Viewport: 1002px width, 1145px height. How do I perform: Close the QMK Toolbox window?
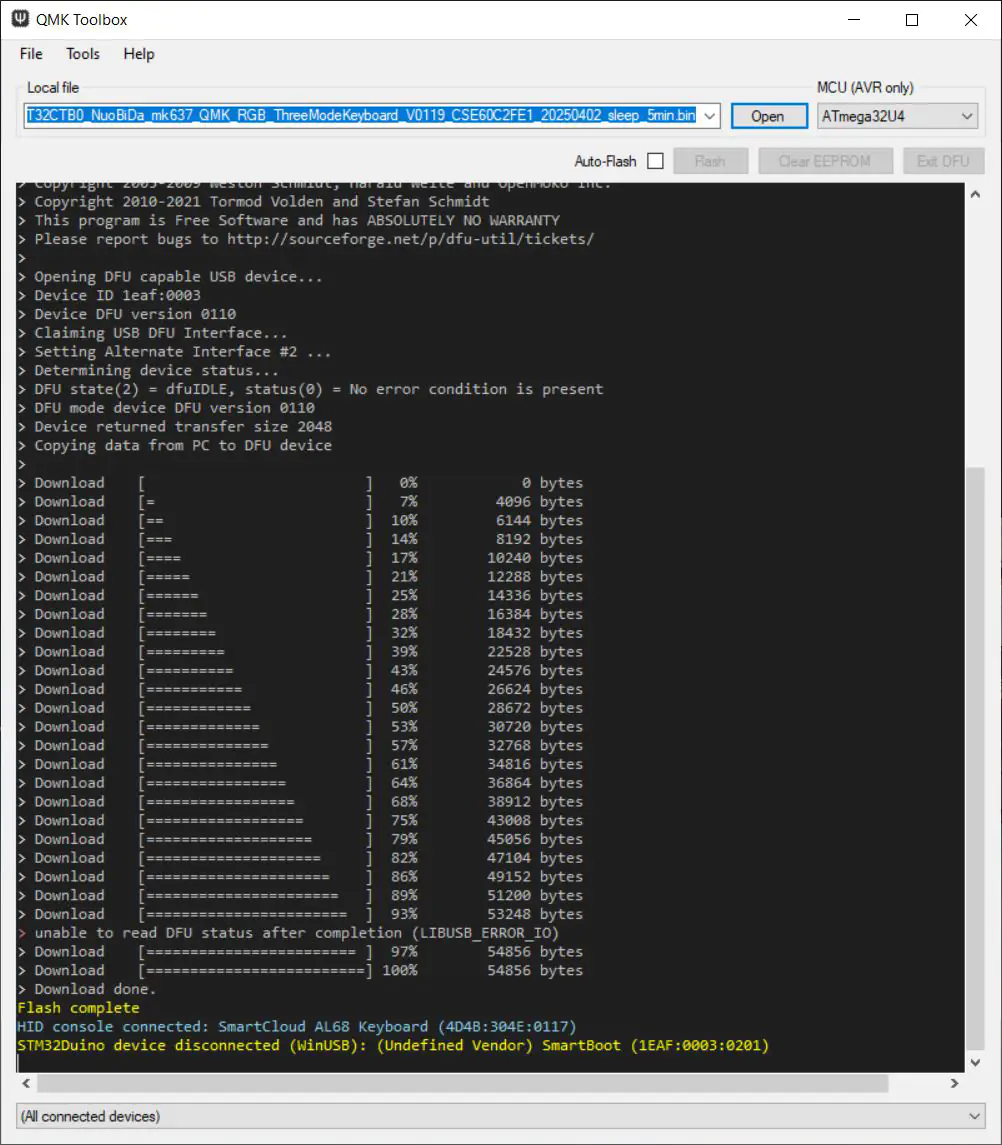point(971,20)
